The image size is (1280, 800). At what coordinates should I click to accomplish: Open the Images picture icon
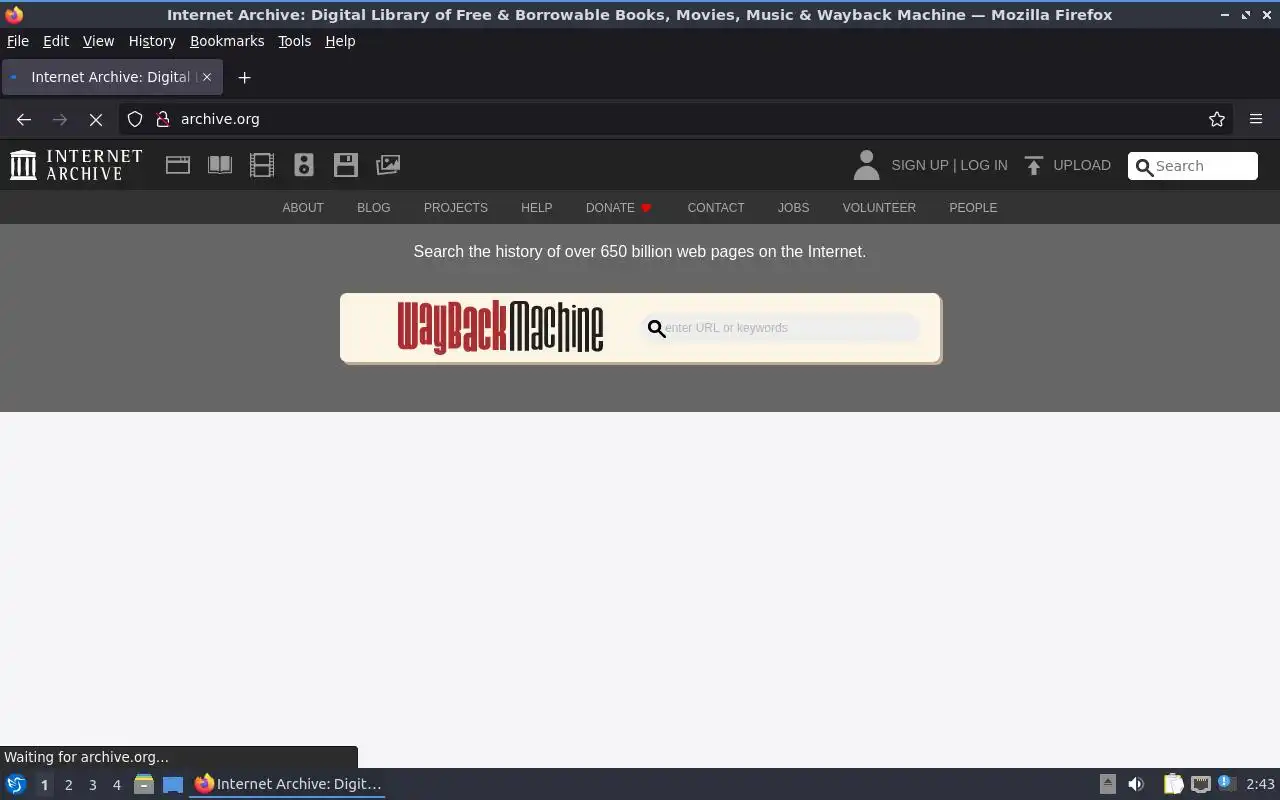(x=388, y=165)
